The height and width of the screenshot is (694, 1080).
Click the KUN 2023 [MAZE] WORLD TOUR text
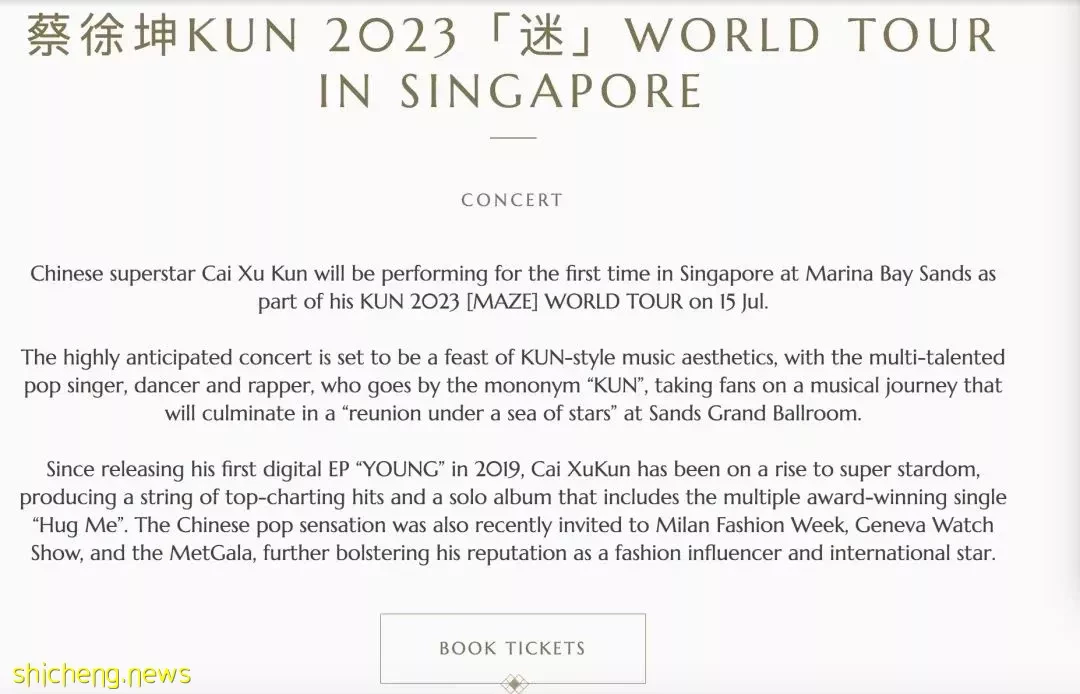coord(521,302)
